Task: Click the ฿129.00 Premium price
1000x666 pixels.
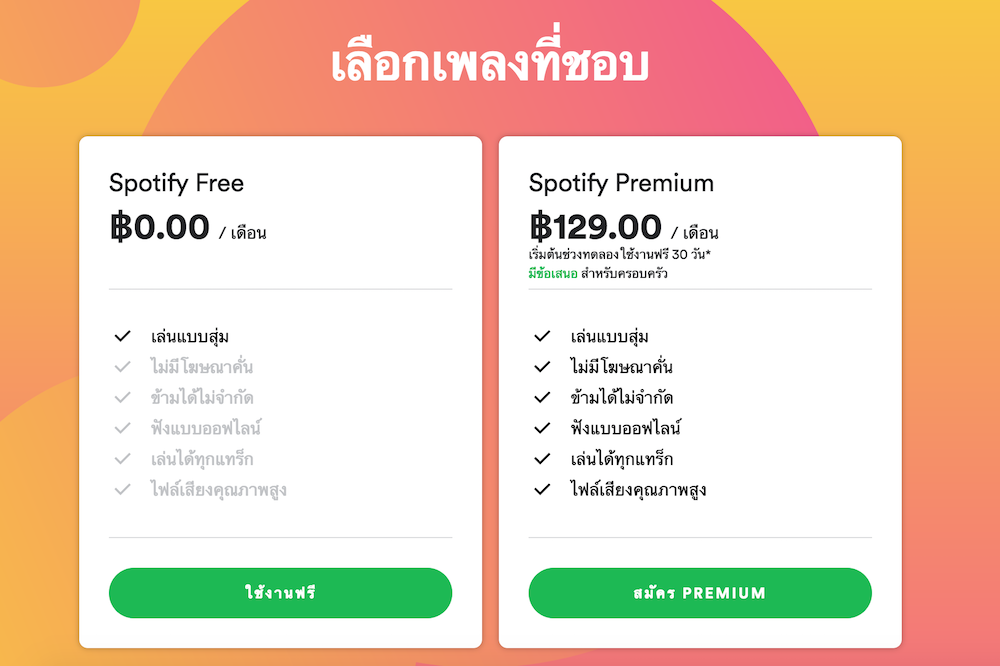Action: pyautogui.click(x=596, y=227)
